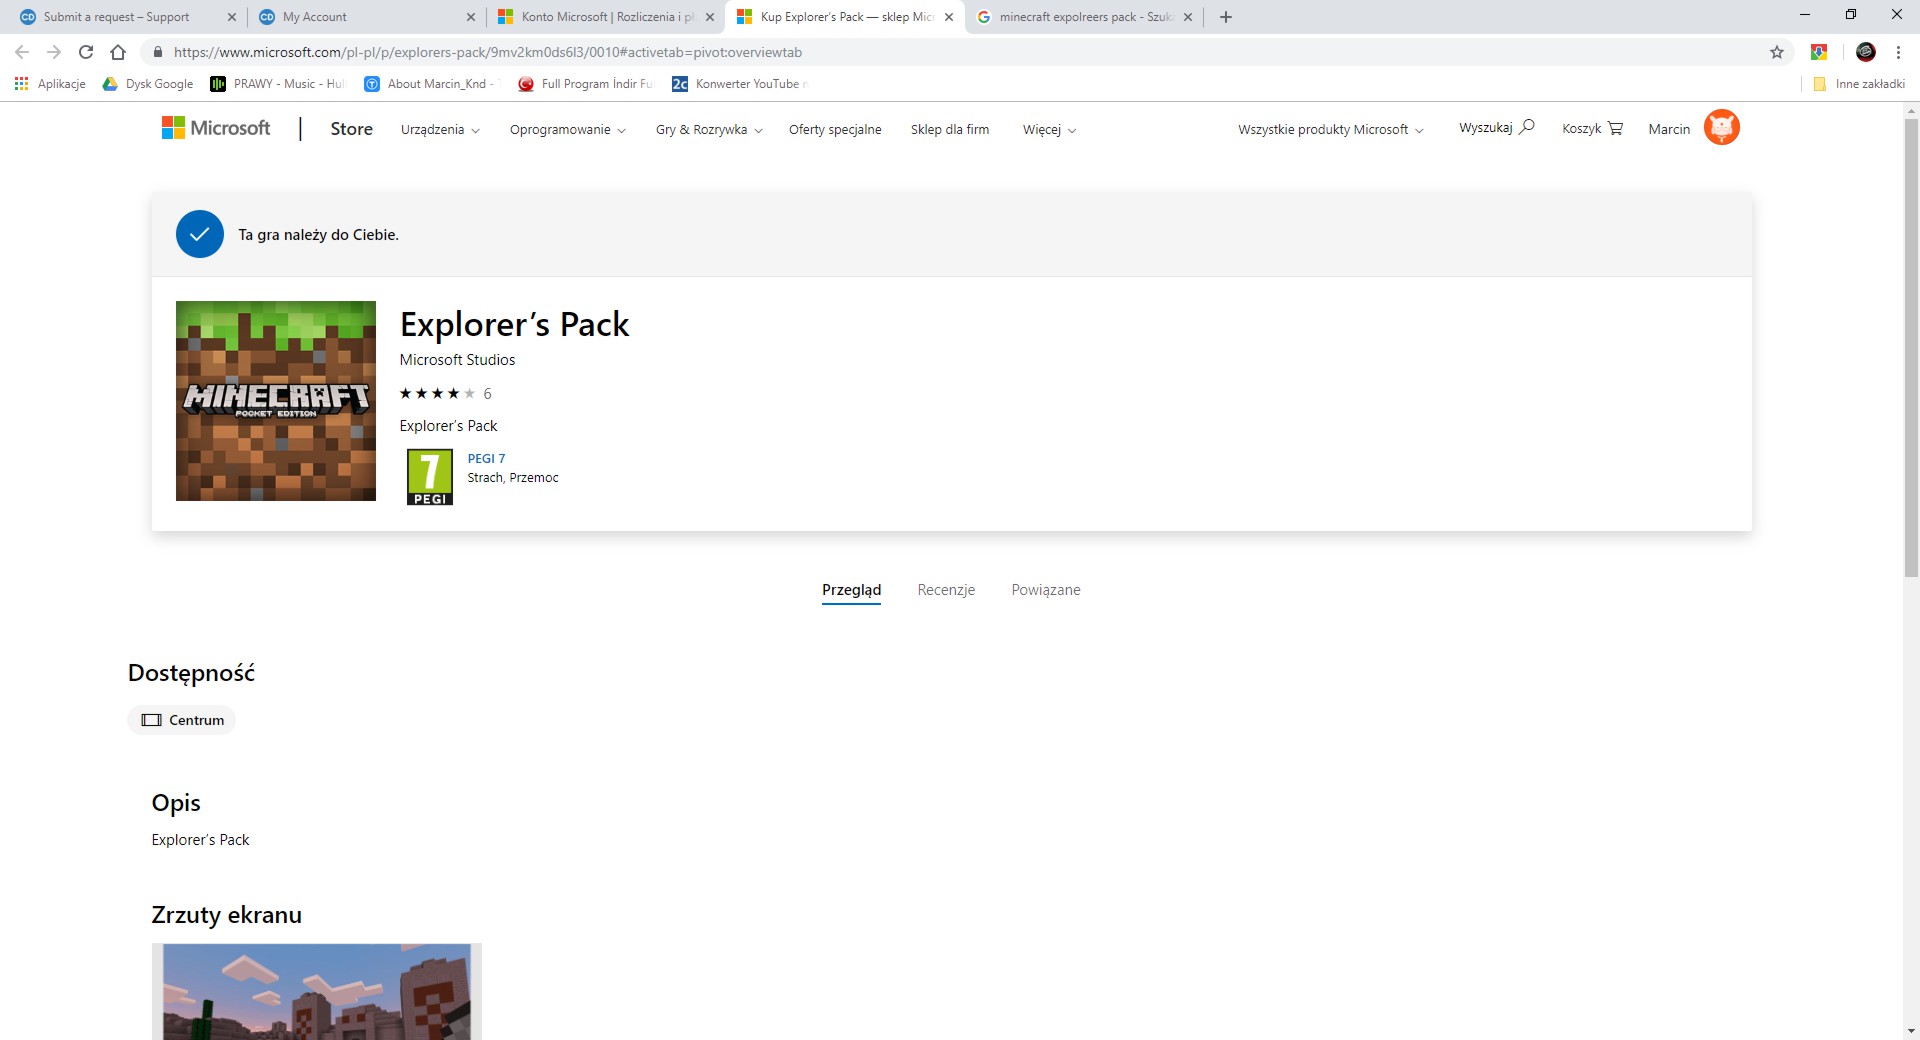1920x1040 pixels.
Task: Click the Centrum availability chip
Action: (x=182, y=720)
